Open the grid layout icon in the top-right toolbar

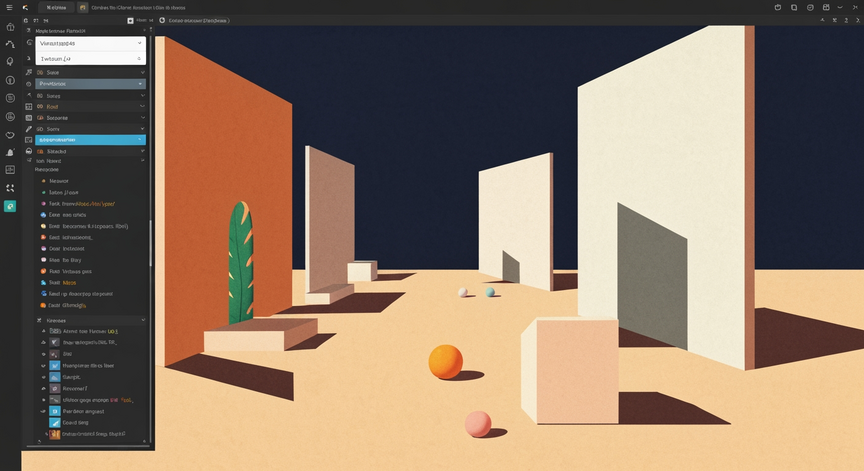click(826, 7)
